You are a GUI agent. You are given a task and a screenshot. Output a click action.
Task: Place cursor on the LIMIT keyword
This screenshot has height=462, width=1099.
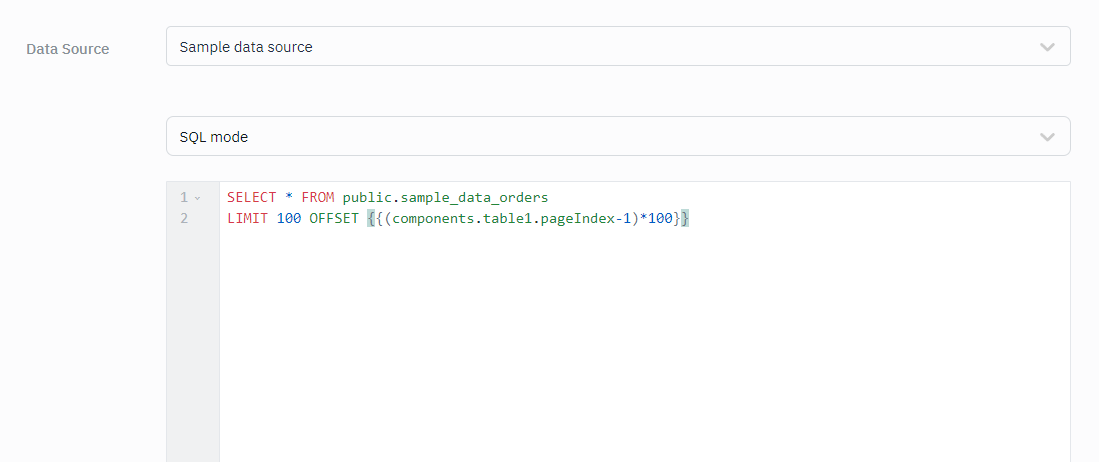(247, 218)
